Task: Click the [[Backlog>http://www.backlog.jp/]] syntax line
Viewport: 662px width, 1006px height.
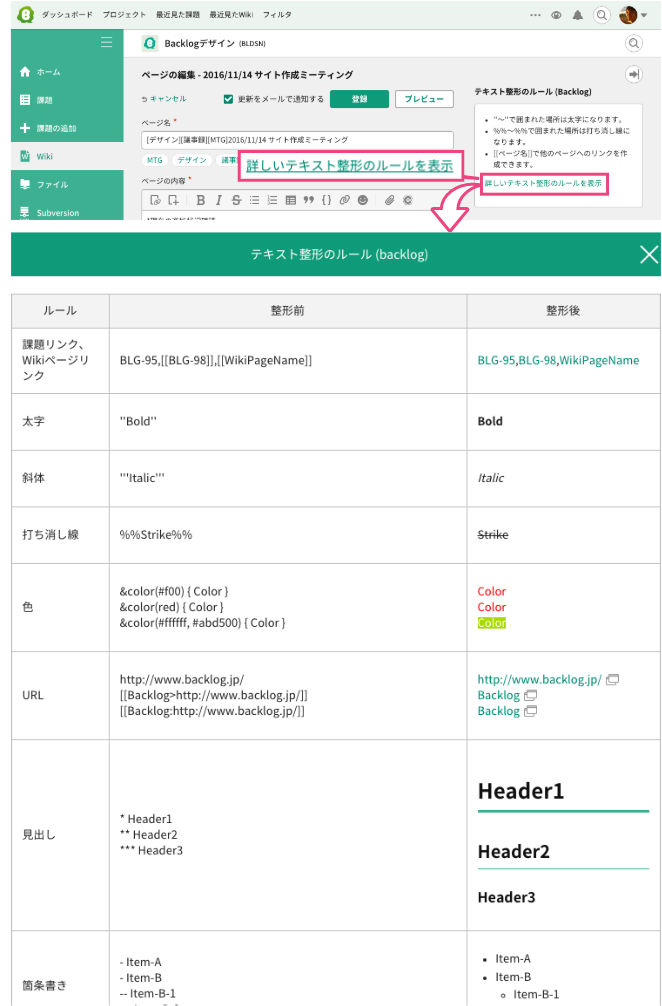Action: click(214, 695)
